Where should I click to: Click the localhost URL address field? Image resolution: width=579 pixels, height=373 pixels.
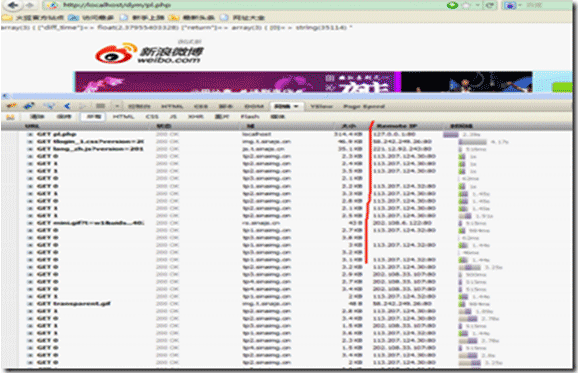coord(244,5)
